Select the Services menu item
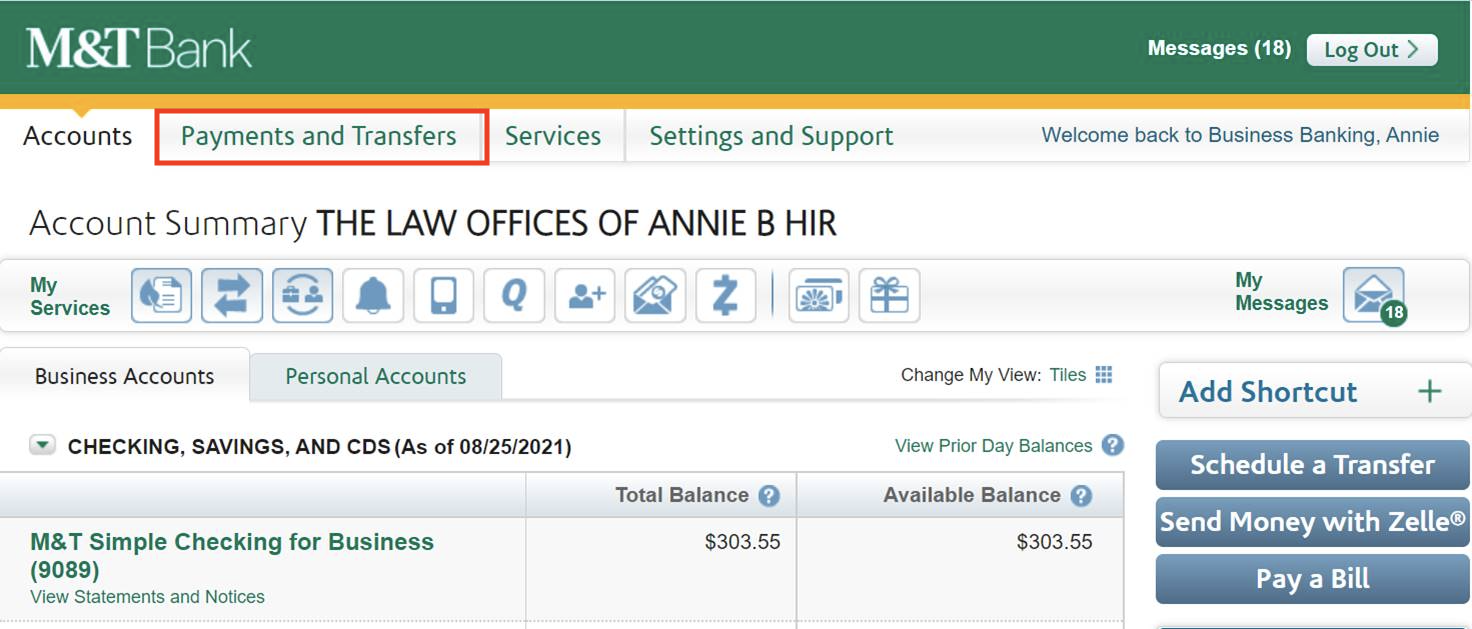Viewport: 1472px width, 629px height. pyautogui.click(x=554, y=135)
